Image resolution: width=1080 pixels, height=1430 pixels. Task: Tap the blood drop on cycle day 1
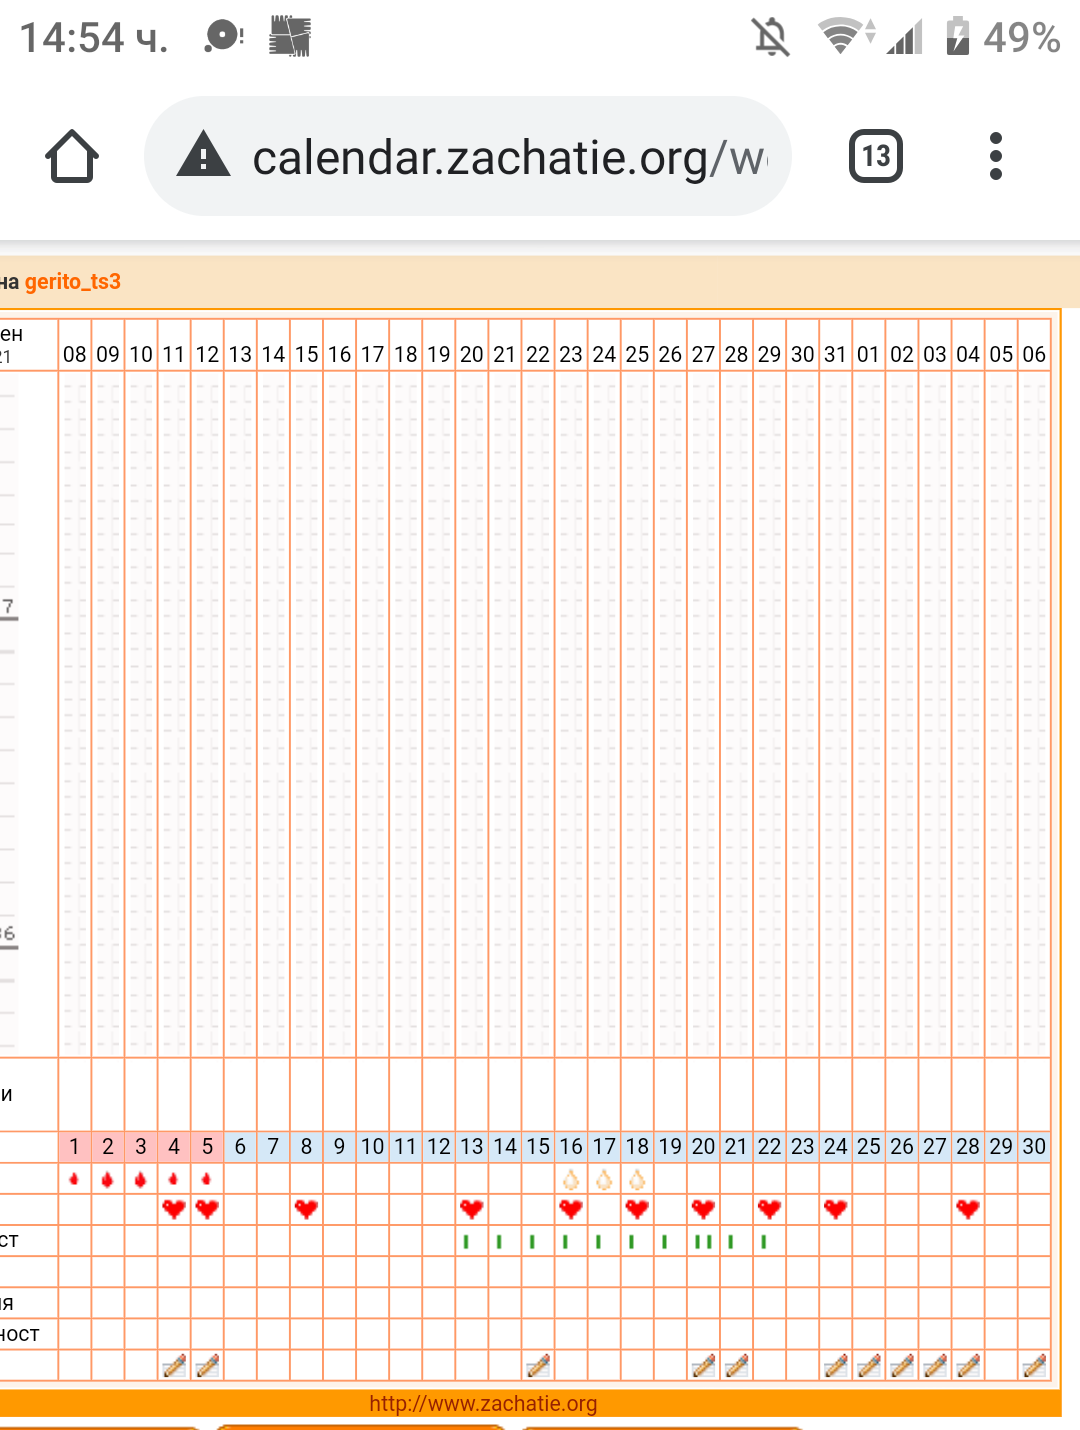coord(74,1179)
